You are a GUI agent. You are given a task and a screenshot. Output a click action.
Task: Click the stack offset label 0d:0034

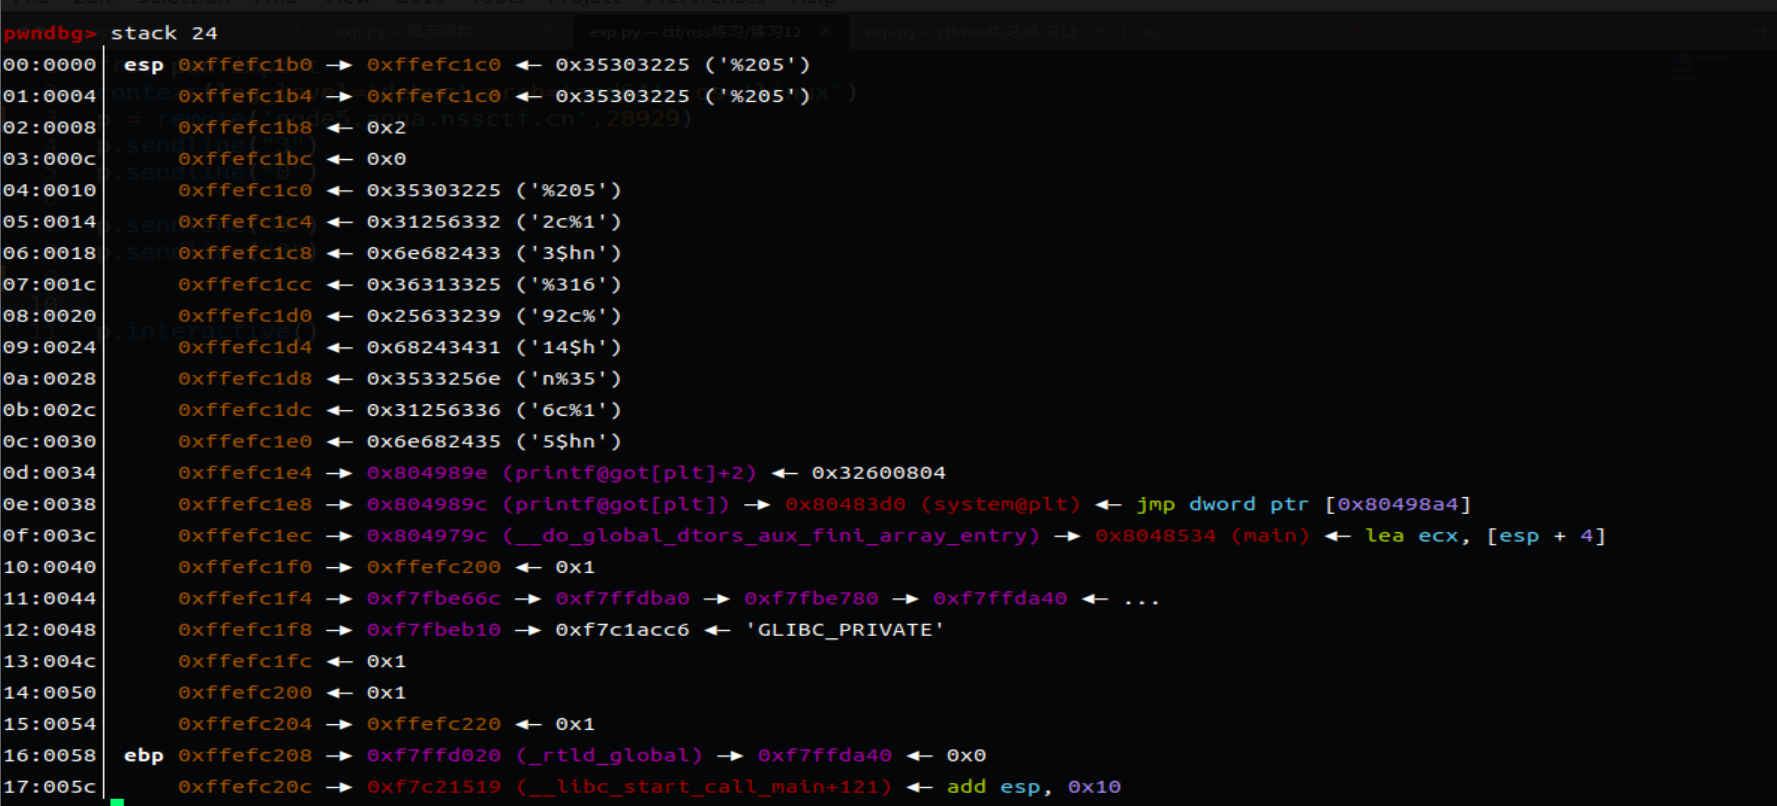pyautogui.click(x=50, y=473)
